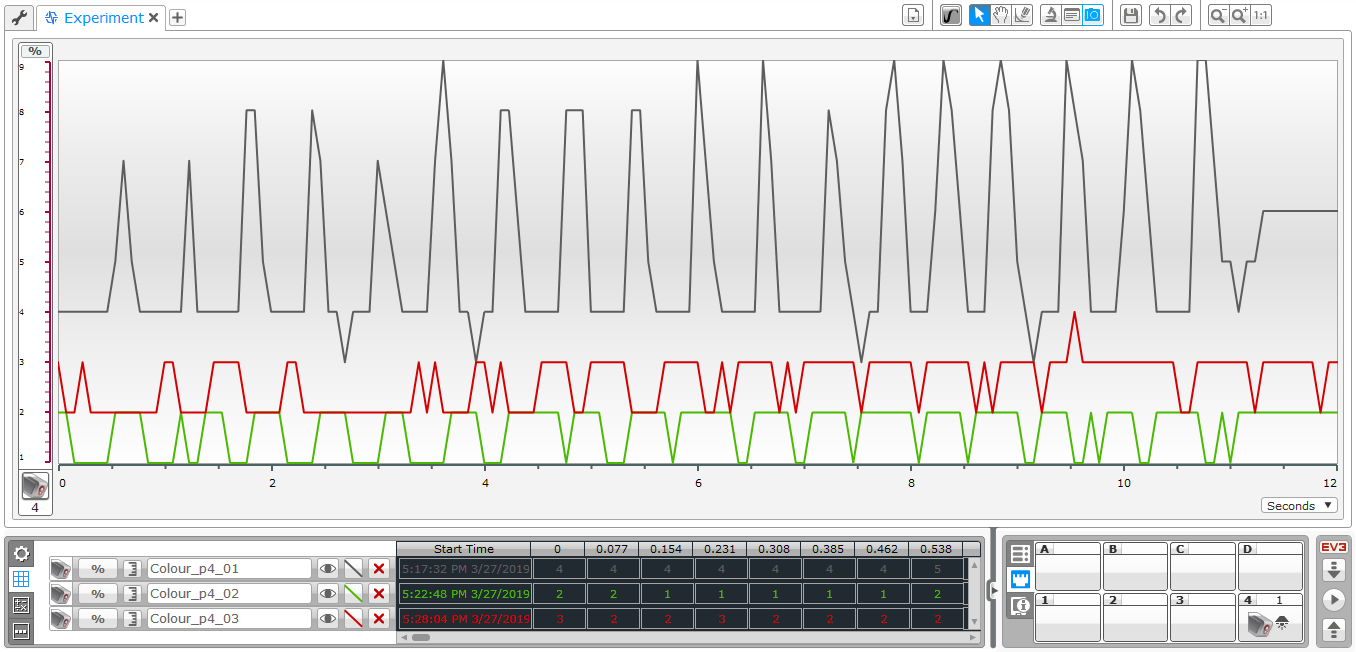Image resolution: width=1356 pixels, height=652 pixels.
Task: Click the Zoom In magnifier
Action: coord(1240,15)
